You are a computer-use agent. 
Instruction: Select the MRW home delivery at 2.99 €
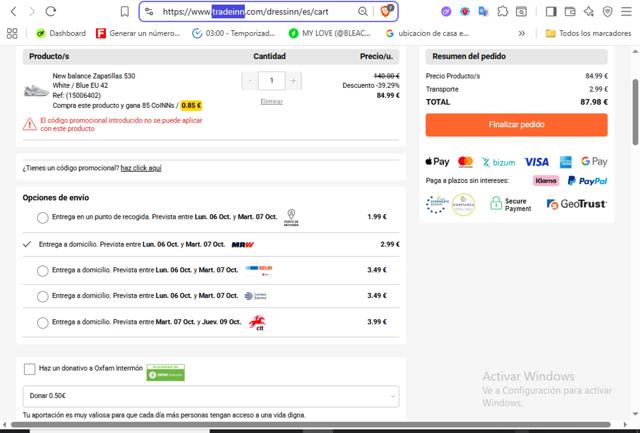(211, 244)
